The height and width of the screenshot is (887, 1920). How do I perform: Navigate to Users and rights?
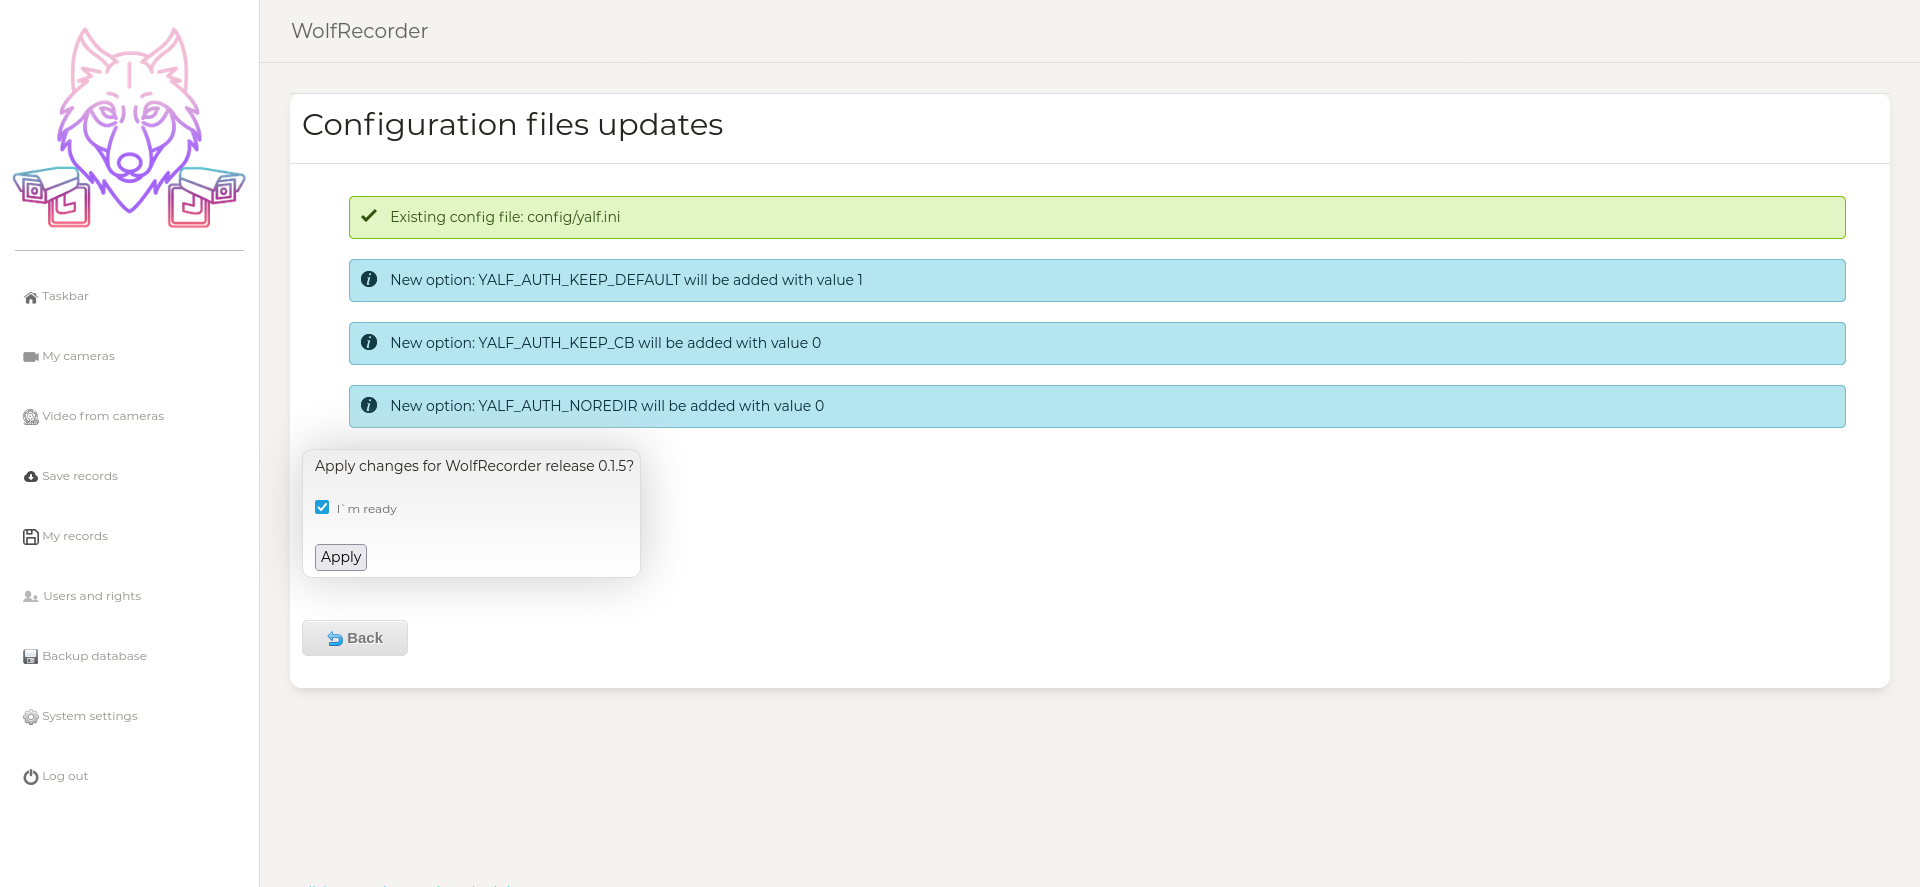tap(92, 596)
